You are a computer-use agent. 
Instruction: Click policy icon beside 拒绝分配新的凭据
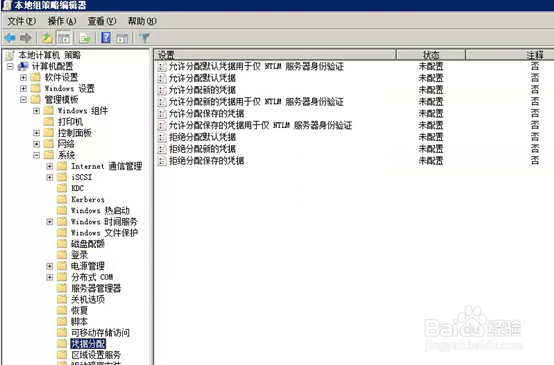coord(161,149)
